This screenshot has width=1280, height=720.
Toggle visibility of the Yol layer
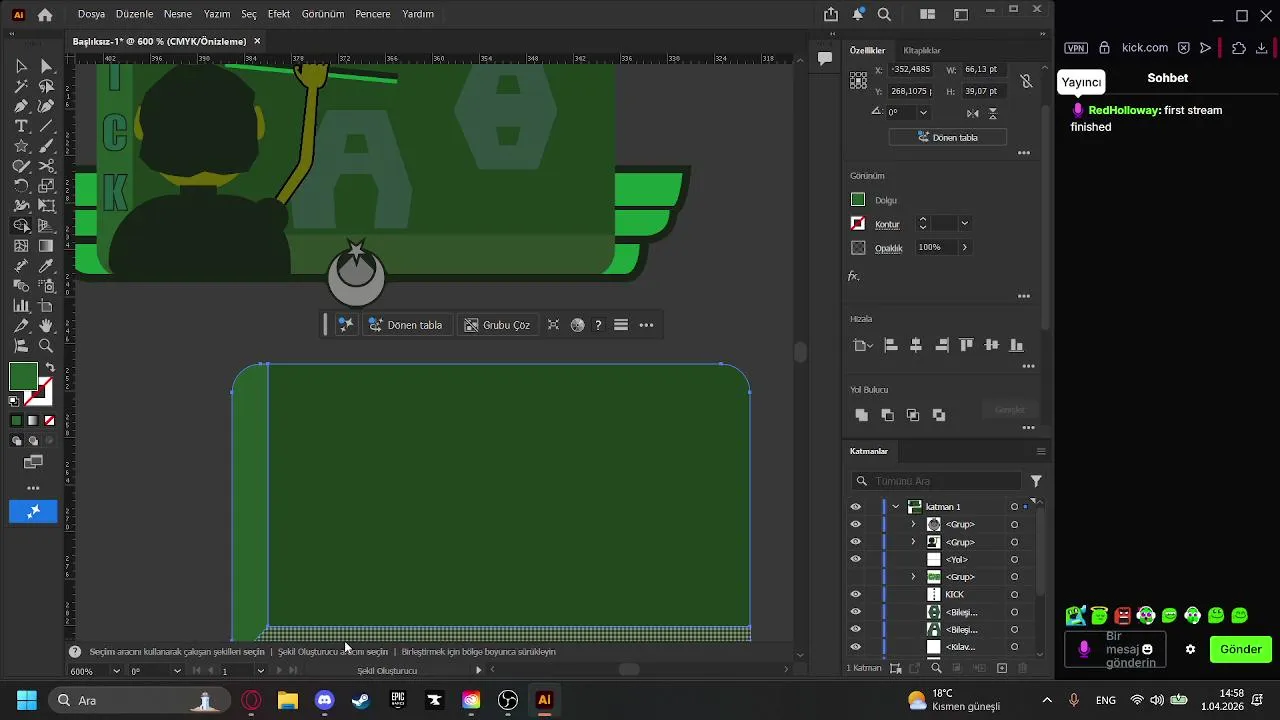click(855, 559)
